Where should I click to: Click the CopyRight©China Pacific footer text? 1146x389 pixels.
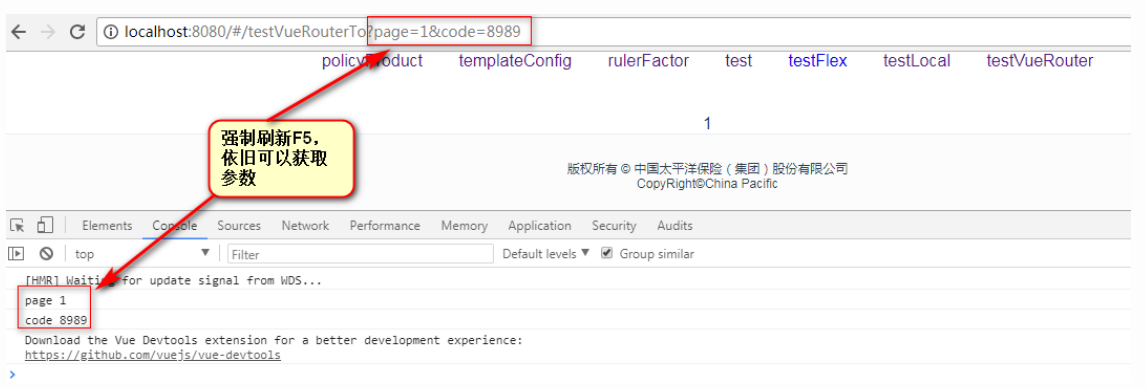[707, 184]
